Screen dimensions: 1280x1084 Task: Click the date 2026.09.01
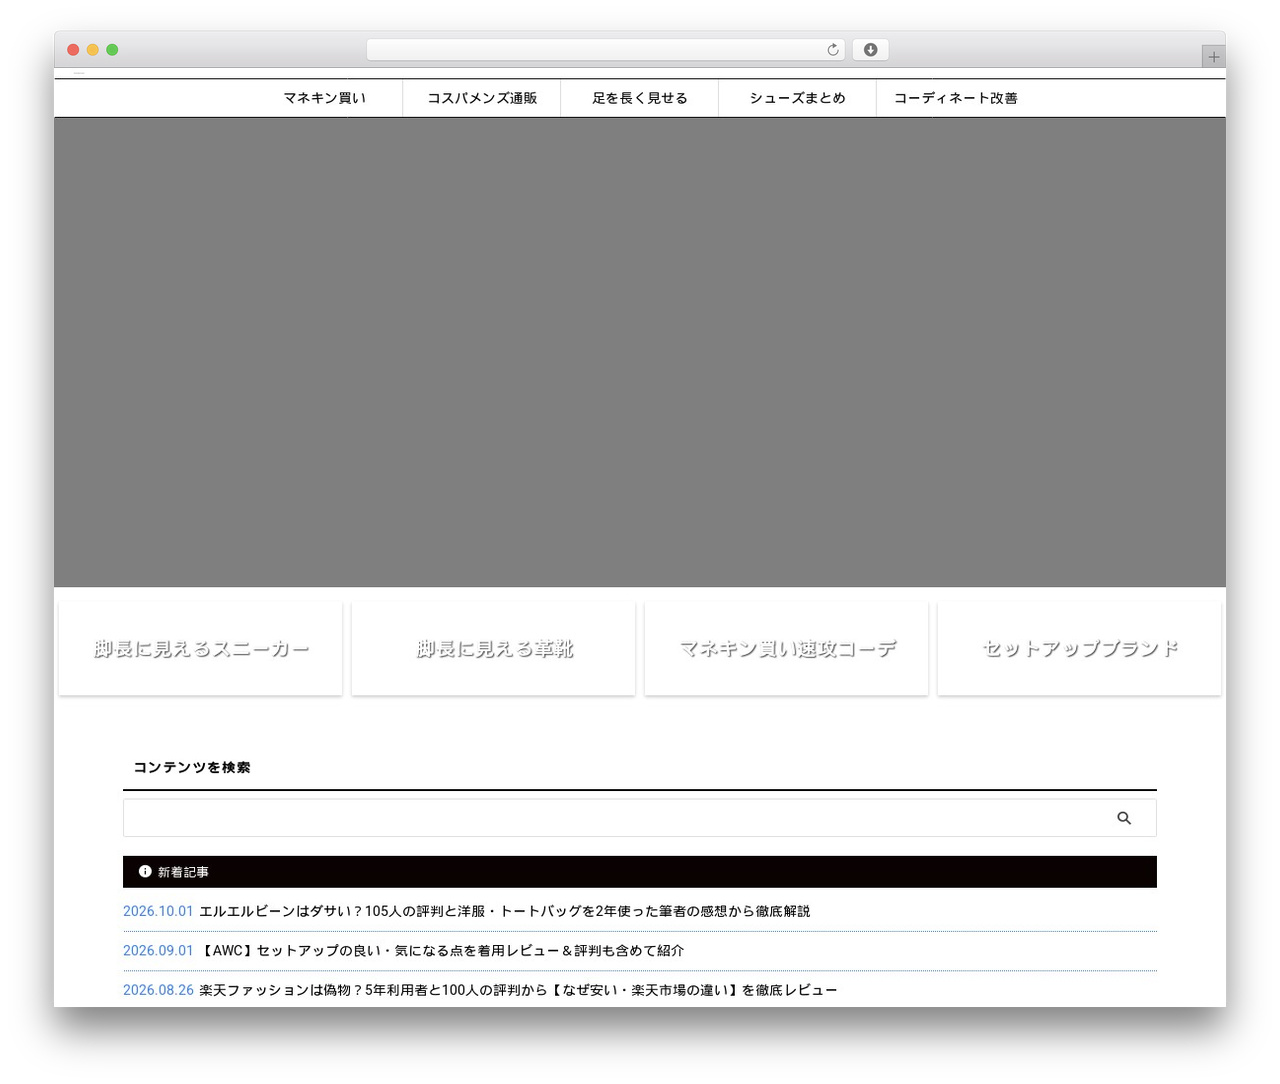(158, 950)
